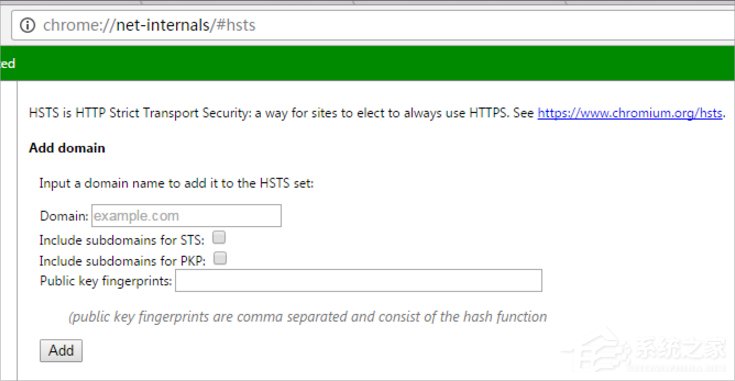The height and width of the screenshot is (381, 735).
Task: Click the Add button
Action: click(x=61, y=351)
